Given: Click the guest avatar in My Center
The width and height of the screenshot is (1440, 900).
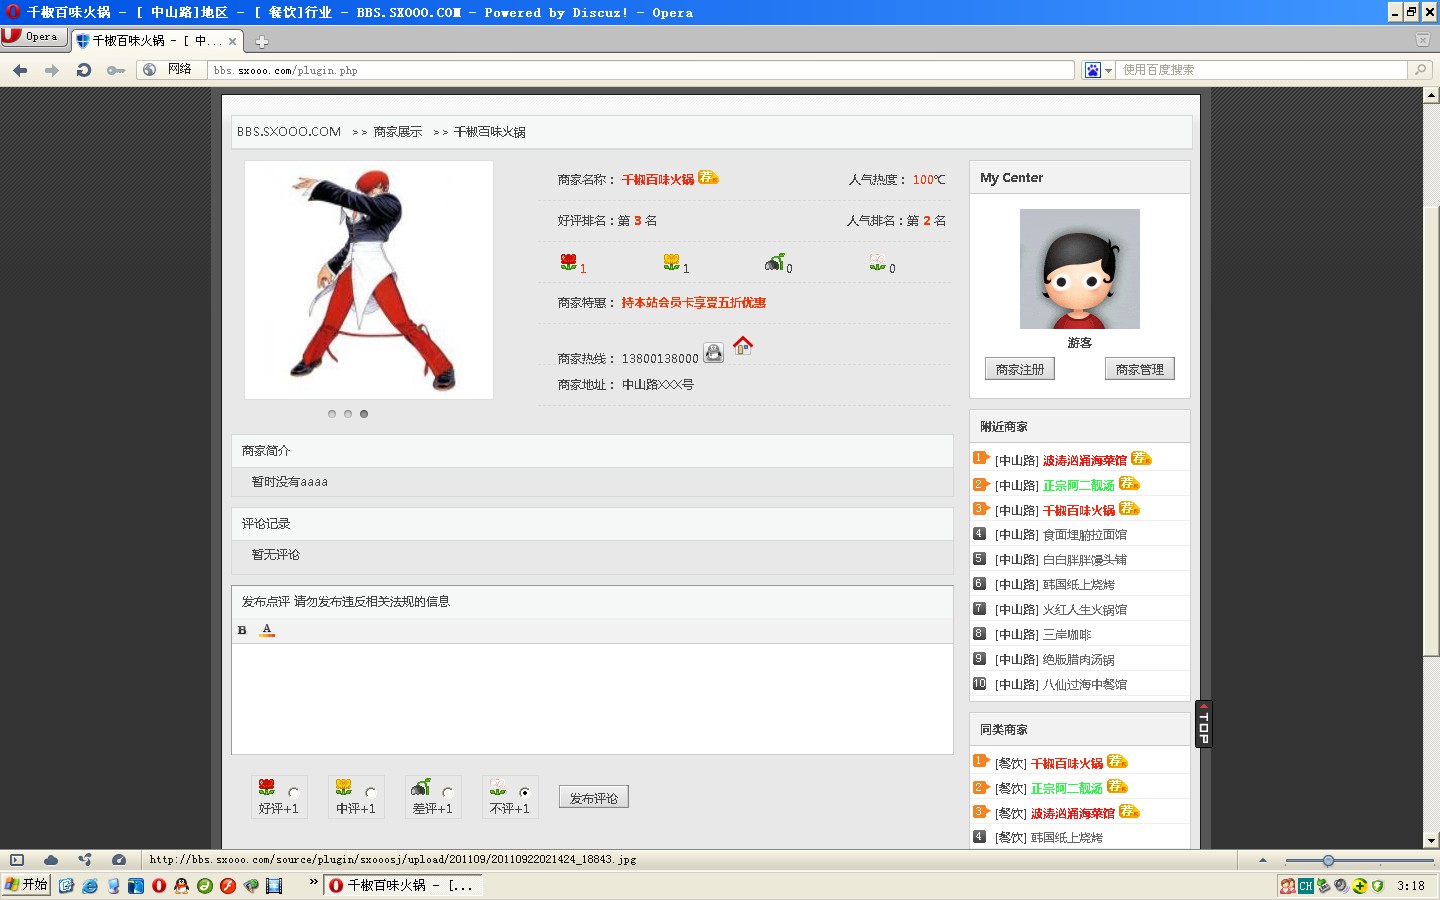Looking at the screenshot, I should click(x=1080, y=269).
